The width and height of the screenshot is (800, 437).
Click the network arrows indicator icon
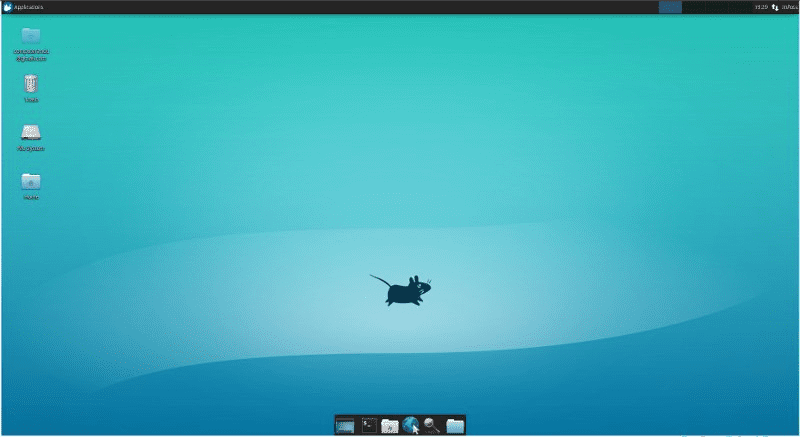pos(775,7)
